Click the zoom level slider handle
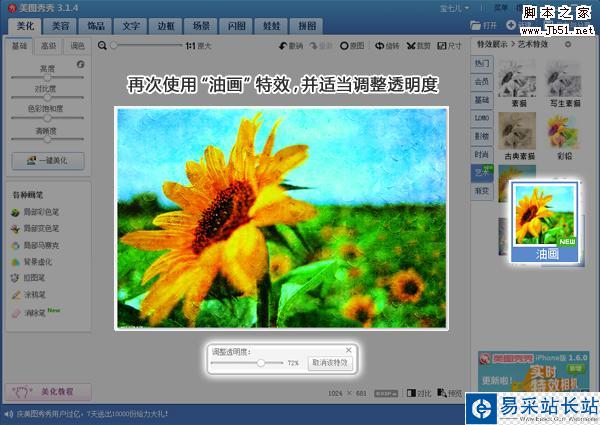The width and height of the screenshot is (600, 425). pos(113,46)
